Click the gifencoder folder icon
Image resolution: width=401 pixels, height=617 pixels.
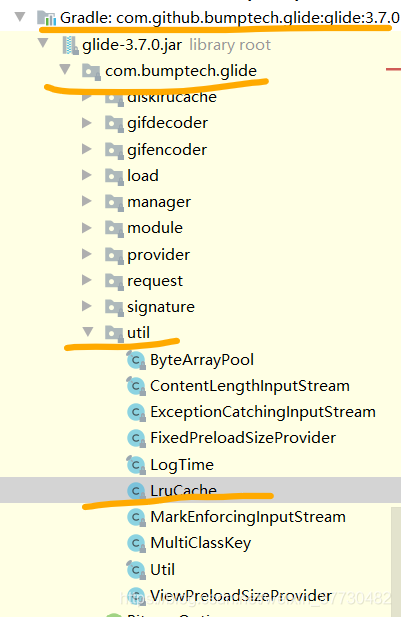pos(114,150)
